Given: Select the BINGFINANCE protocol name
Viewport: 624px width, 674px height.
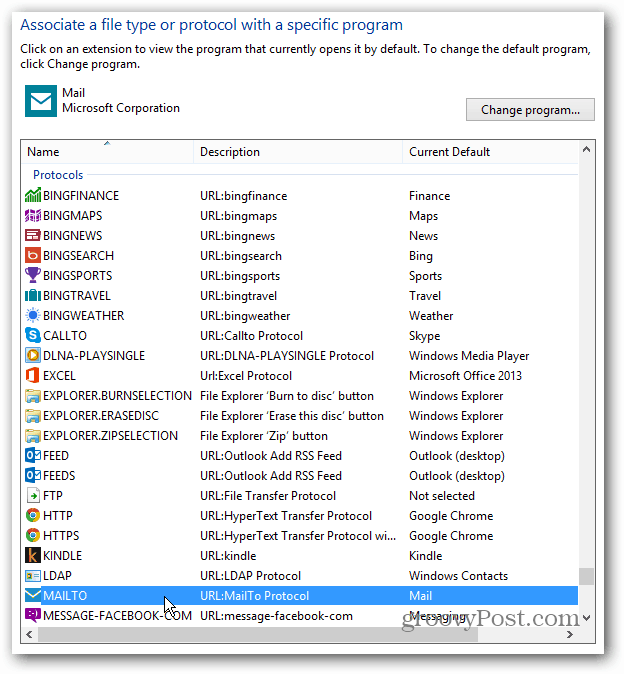Looking at the screenshot, I should 81,196.
